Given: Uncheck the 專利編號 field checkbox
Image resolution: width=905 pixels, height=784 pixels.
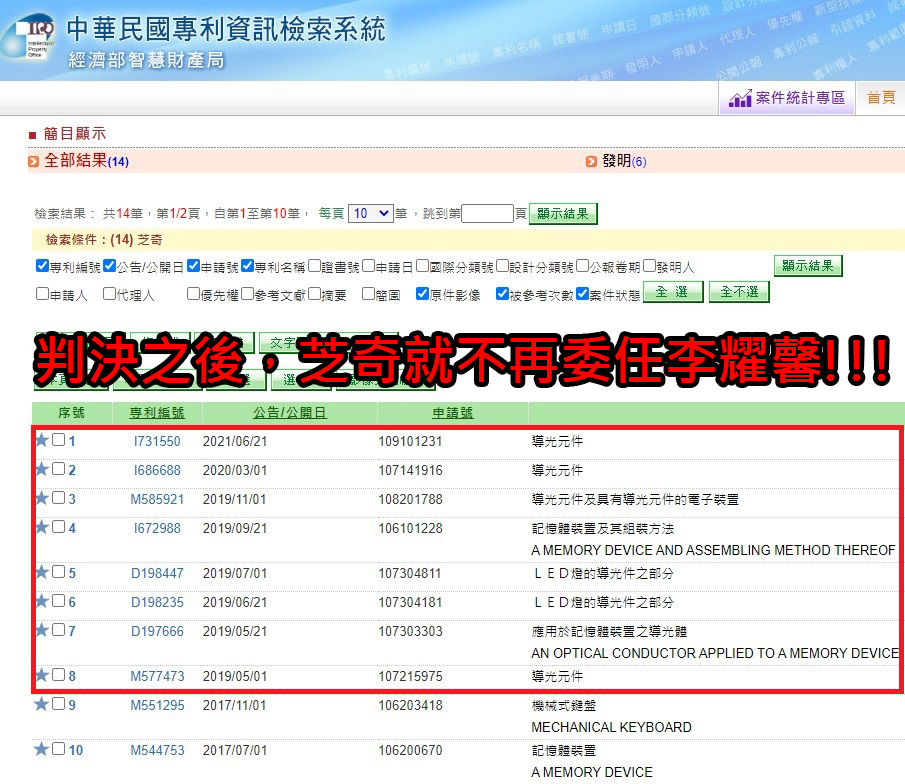Looking at the screenshot, I should pos(42,266).
